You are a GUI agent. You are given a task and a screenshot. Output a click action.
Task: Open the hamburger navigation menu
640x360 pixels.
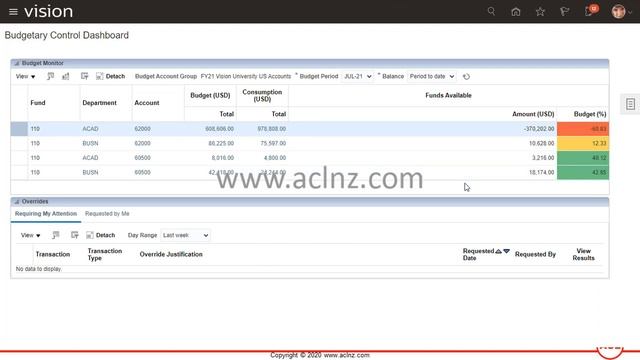pos(13,12)
